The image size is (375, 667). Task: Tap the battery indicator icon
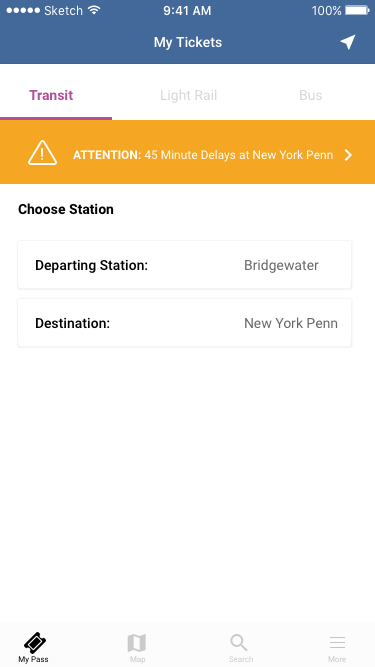357,10
